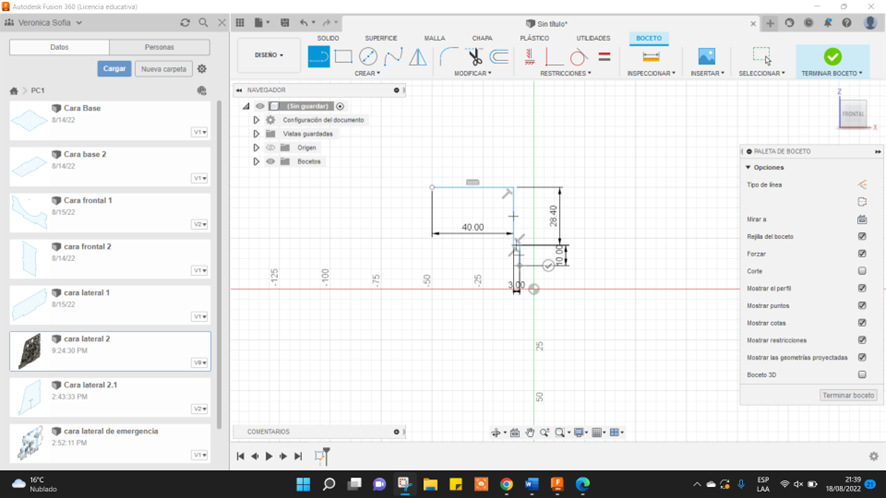Apply the Tangent constraint
886x498 pixels.
[578, 57]
